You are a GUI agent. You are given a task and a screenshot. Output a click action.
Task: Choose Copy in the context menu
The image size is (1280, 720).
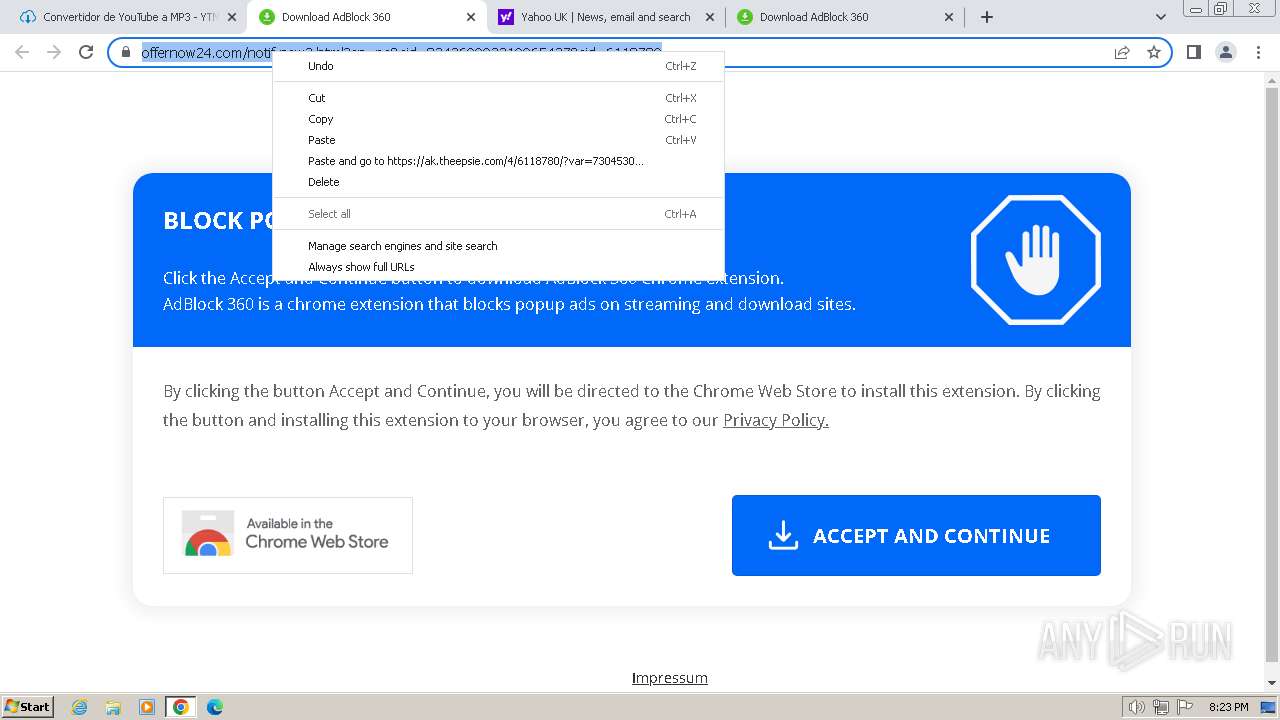tap(498, 119)
